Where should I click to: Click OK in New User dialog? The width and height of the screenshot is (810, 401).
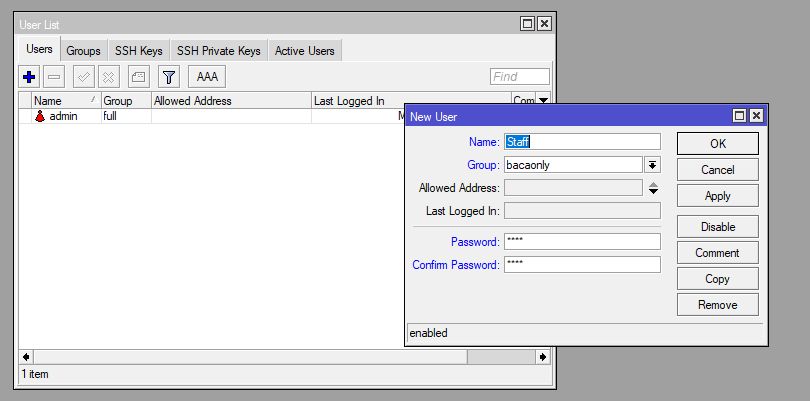pyautogui.click(x=718, y=144)
